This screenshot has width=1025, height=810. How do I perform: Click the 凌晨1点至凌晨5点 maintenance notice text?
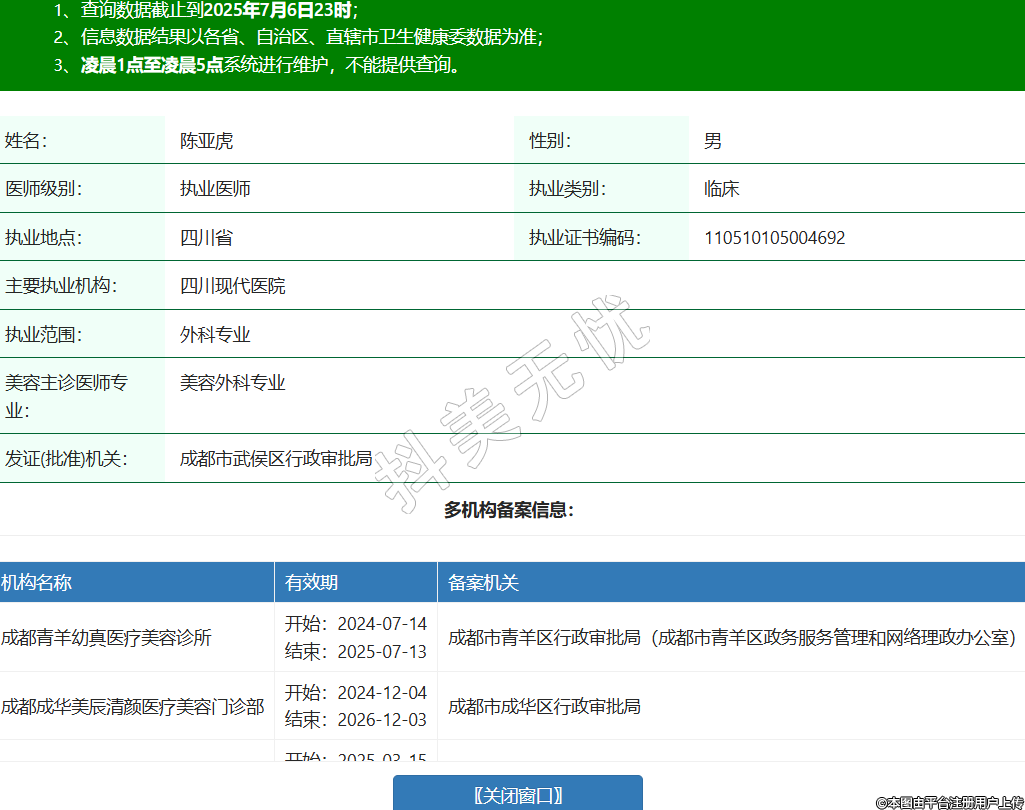(x=152, y=66)
